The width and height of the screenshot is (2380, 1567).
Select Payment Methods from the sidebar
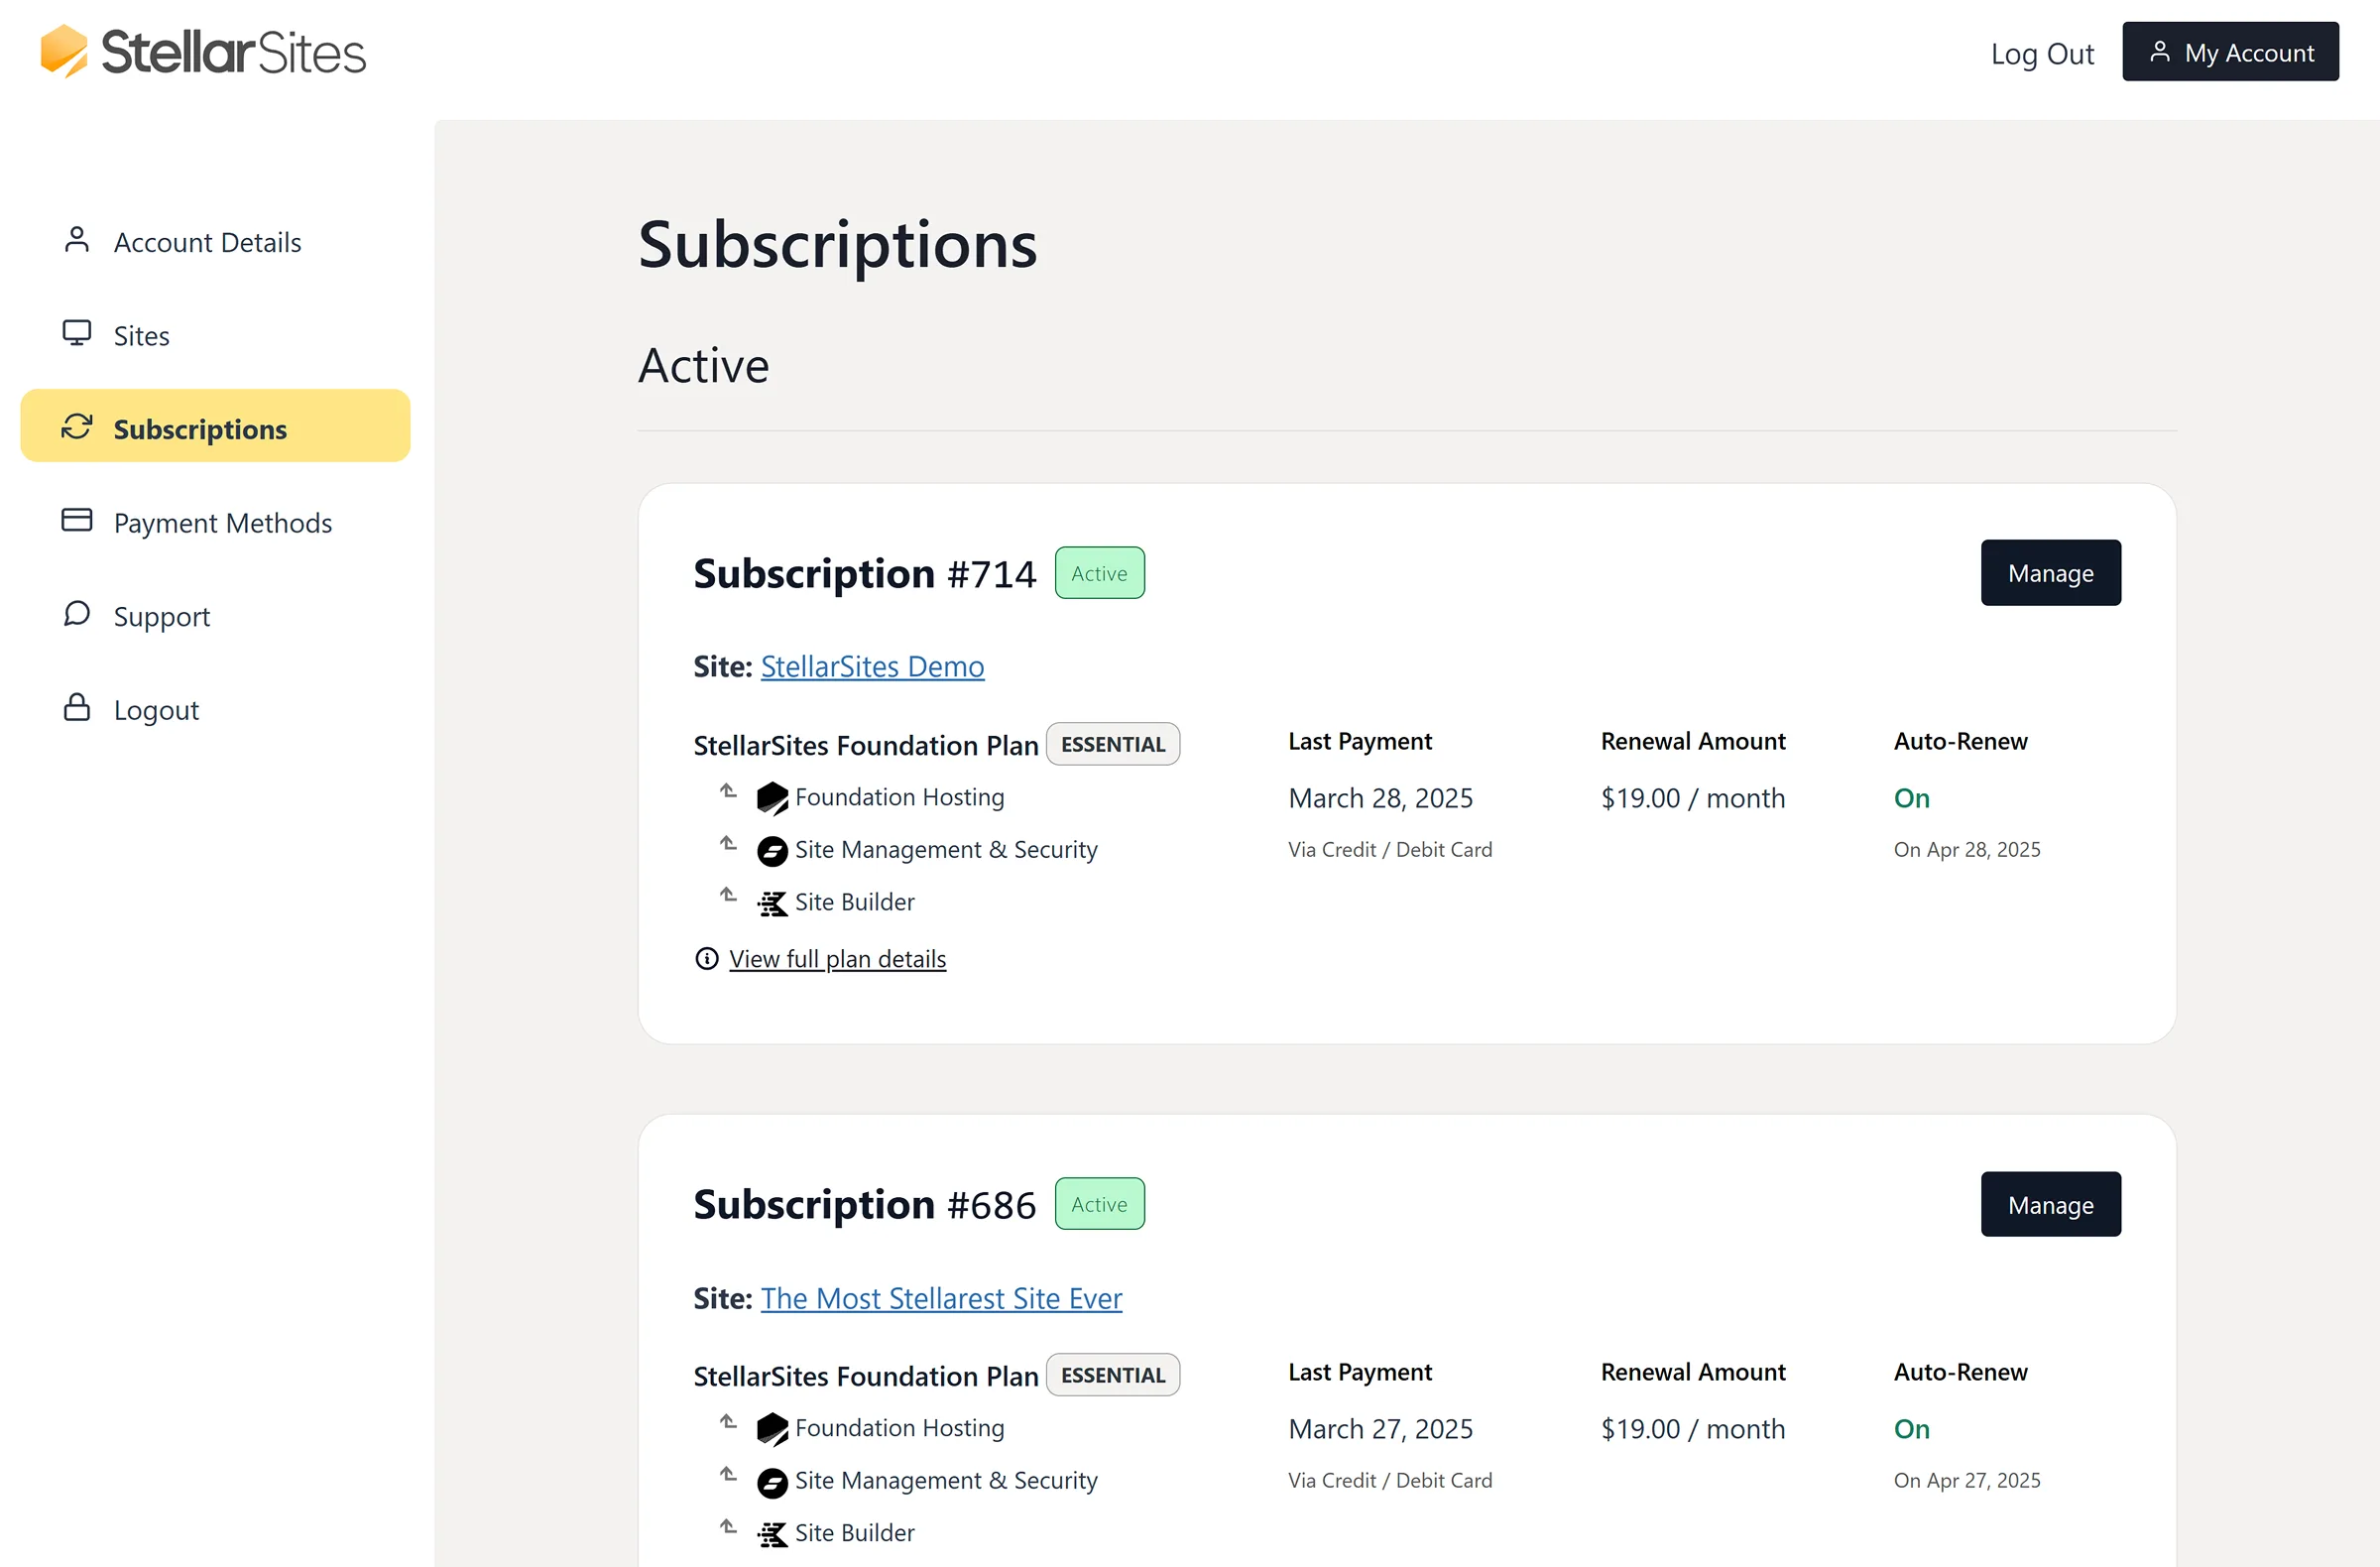pos(222,522)
